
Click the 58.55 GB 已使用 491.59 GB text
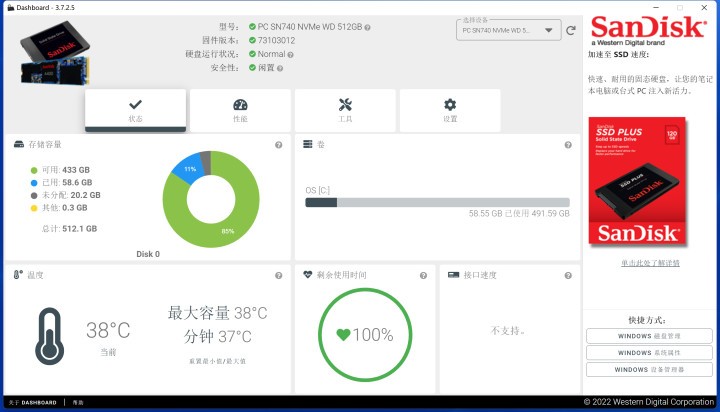pyautogui.click(x=519, y=214)
